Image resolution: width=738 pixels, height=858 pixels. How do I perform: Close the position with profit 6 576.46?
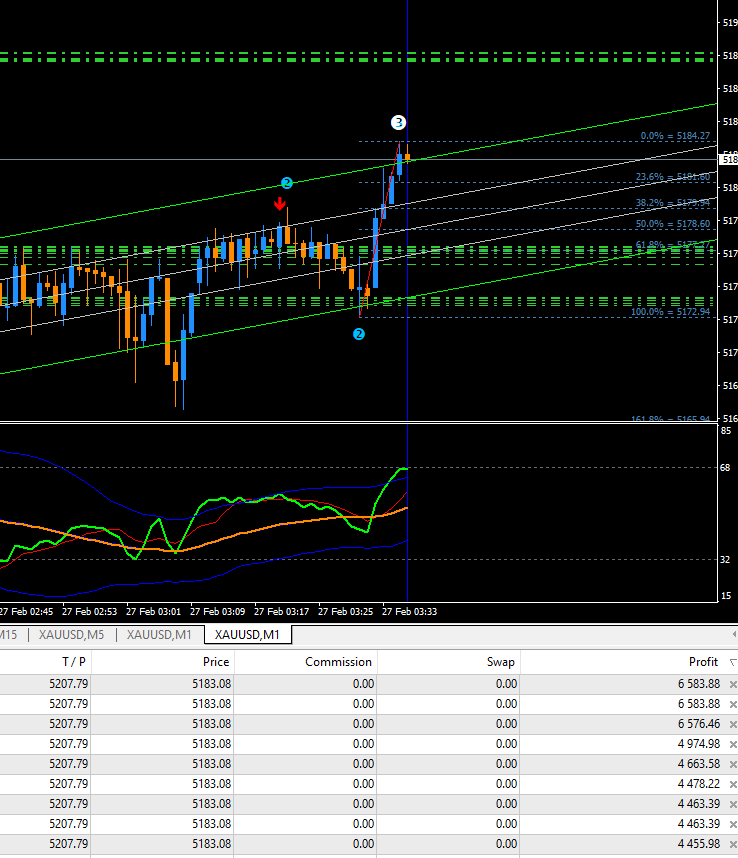(x=732, y=724)
